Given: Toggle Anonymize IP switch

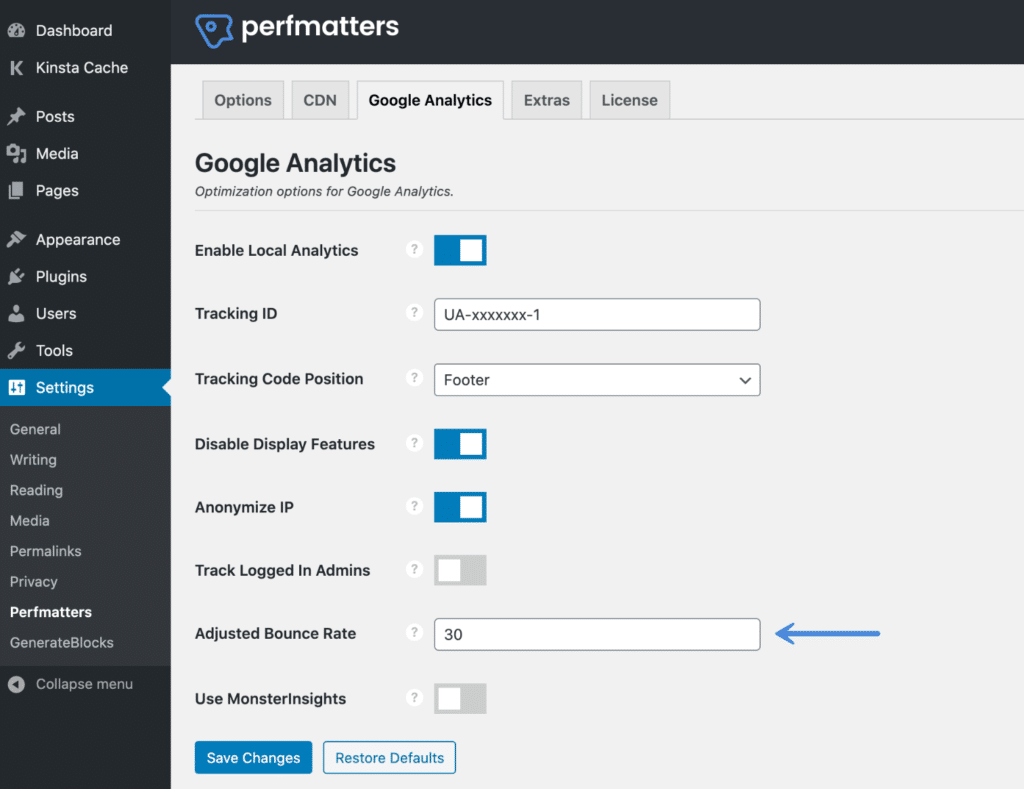Looking at the screenshot, I should (x=460, y=507).
